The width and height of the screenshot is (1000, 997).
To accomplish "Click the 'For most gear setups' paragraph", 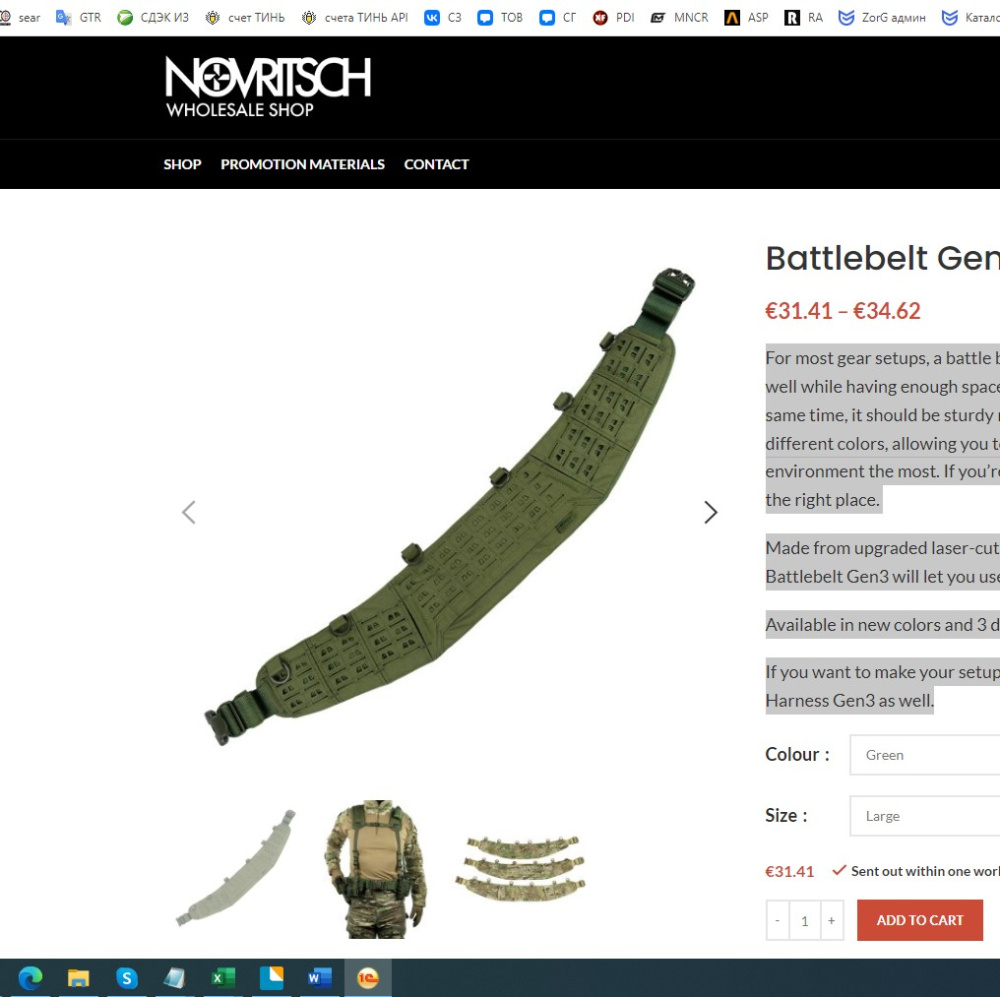I will point(883,429).
